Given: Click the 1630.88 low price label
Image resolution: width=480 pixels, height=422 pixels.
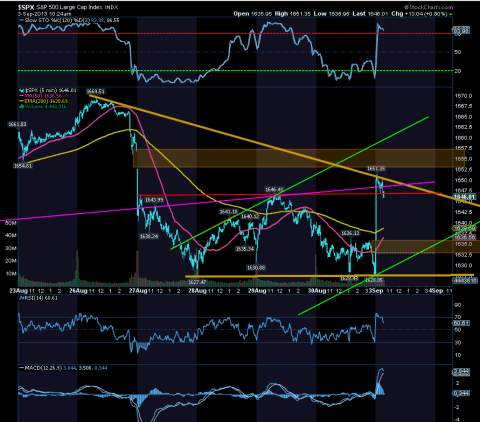Looking at the screenshot, I should coord(256,267).
